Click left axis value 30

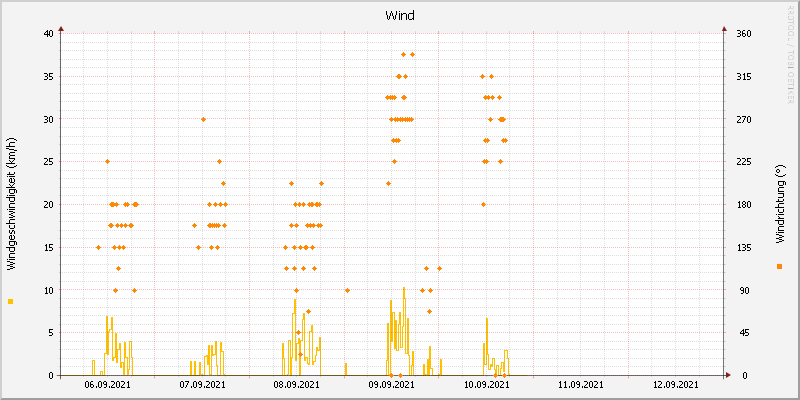[48, 119]
